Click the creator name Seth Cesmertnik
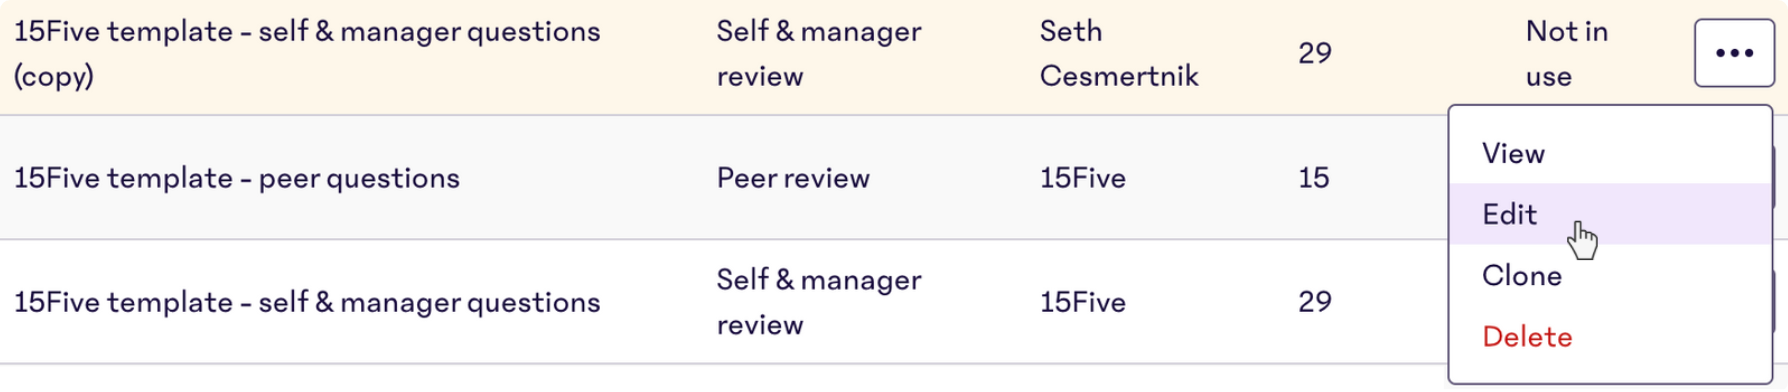The image size is (1788, 392). (x=1119, y=53)
